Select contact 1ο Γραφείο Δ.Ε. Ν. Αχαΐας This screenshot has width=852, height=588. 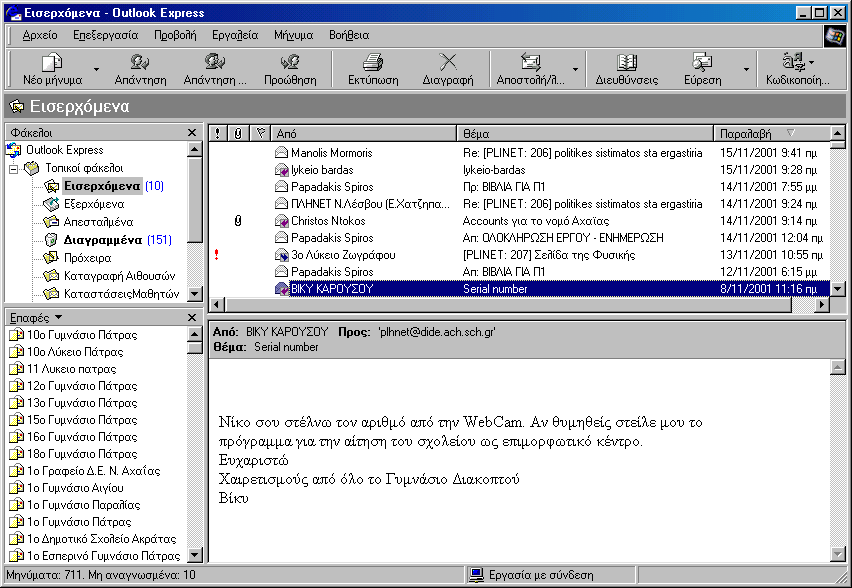93,471
